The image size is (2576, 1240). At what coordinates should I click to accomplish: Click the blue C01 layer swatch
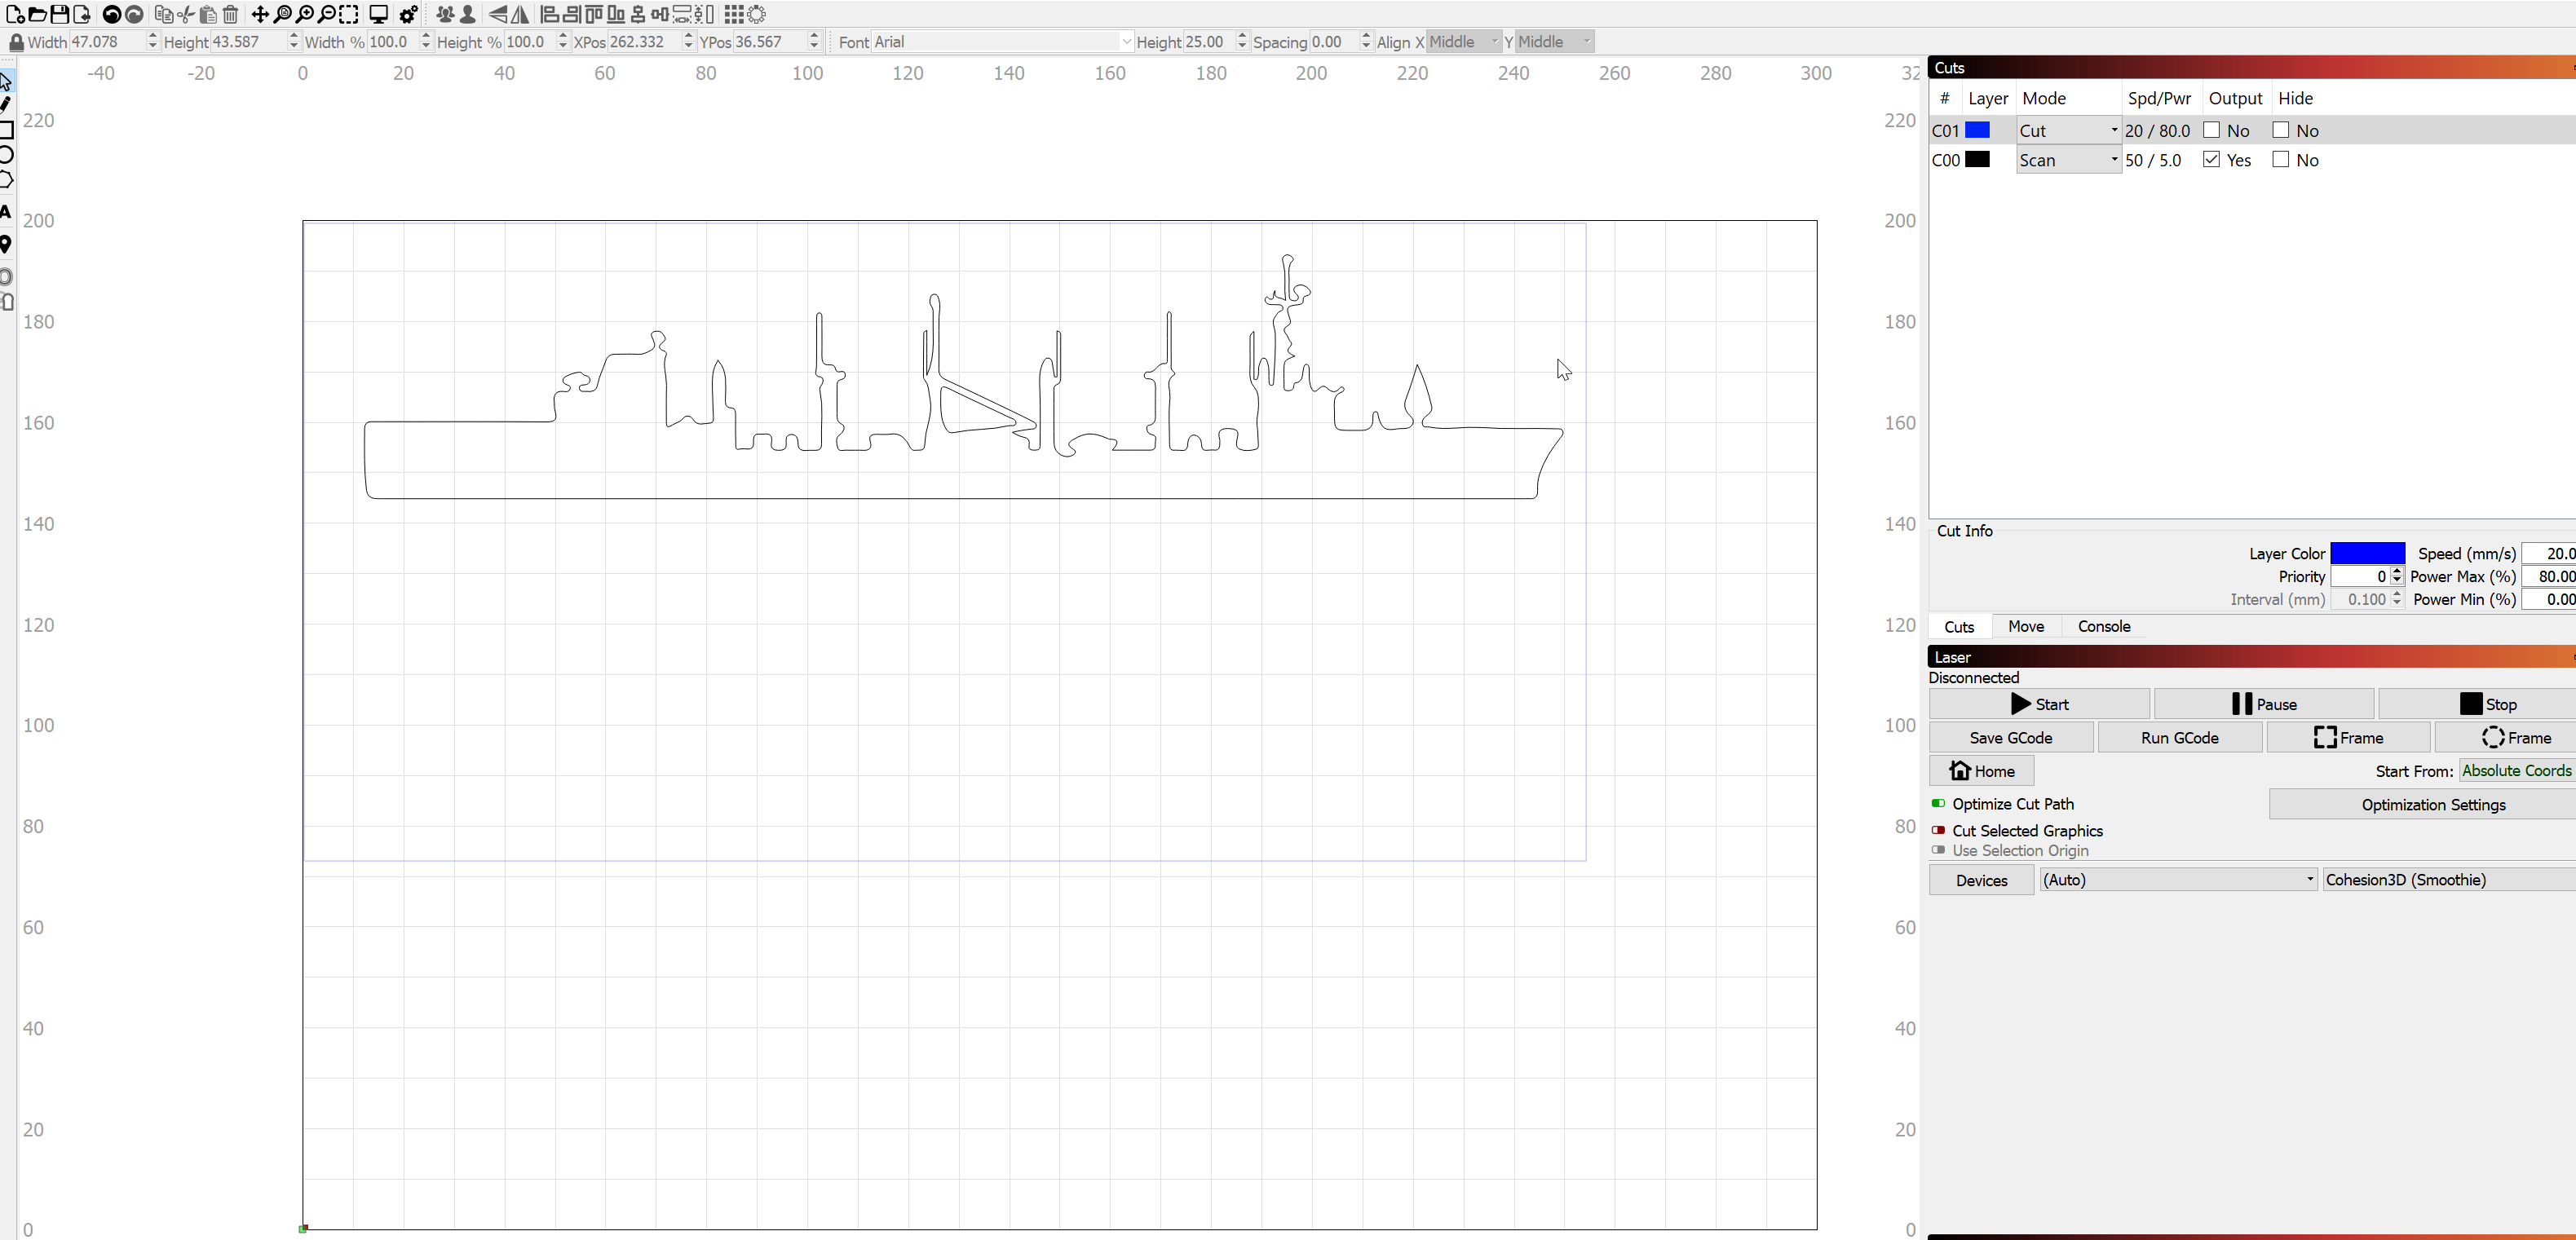click(x=1977, y=130)
